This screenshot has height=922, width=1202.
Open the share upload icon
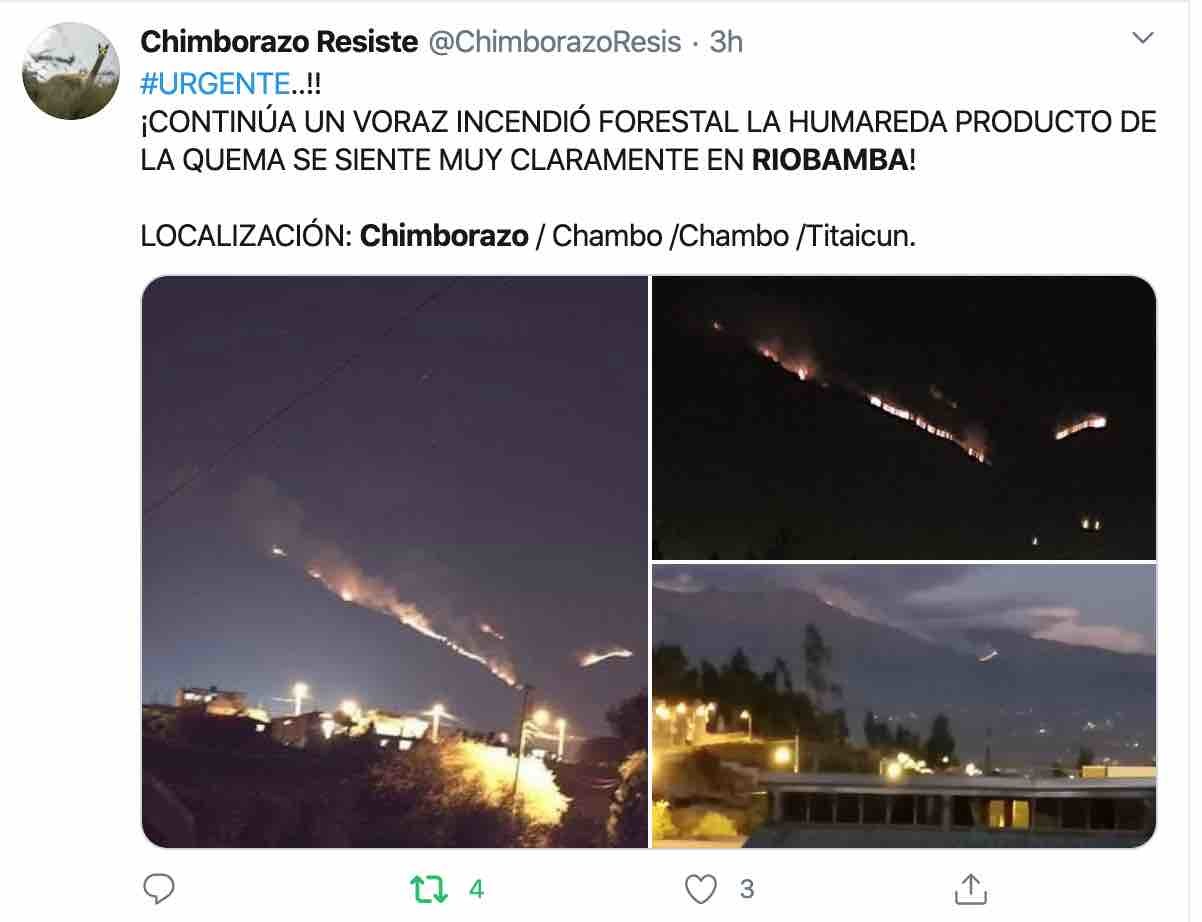(x=970, y=888)
